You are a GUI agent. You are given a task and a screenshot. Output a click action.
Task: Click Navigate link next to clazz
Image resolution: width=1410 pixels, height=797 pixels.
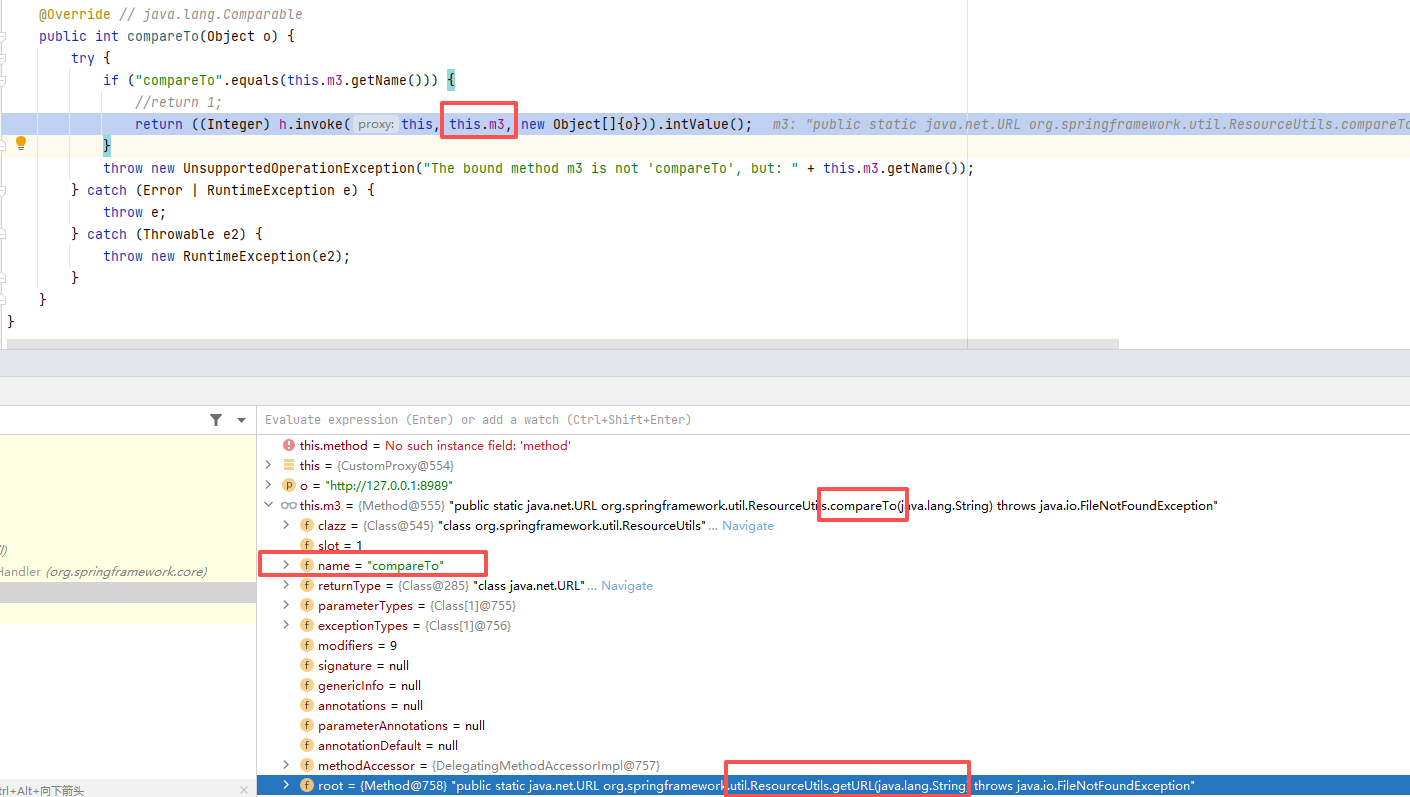click(747, 526)
